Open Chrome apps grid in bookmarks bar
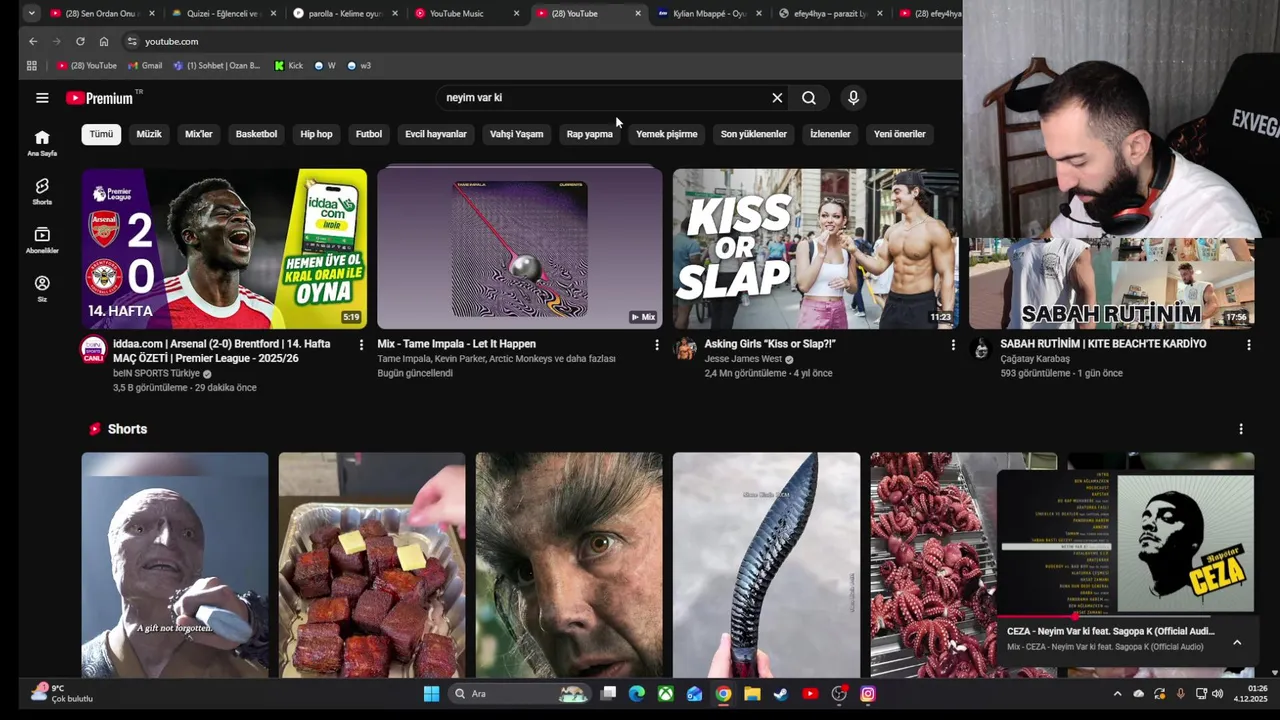This screenshot has height=720, width=1280. click(x=32, y=66)
